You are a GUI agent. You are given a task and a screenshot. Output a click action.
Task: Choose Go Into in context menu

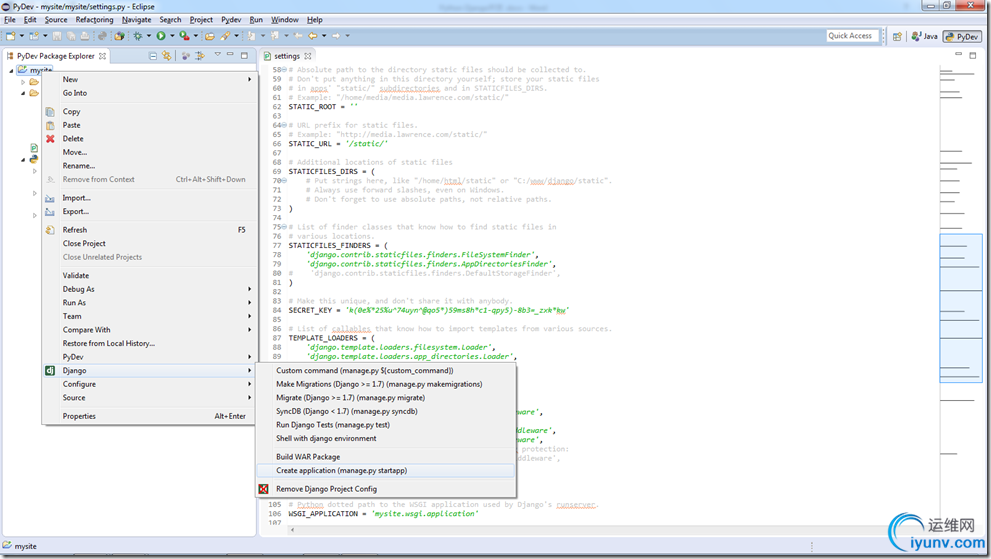tap(150, 93)
